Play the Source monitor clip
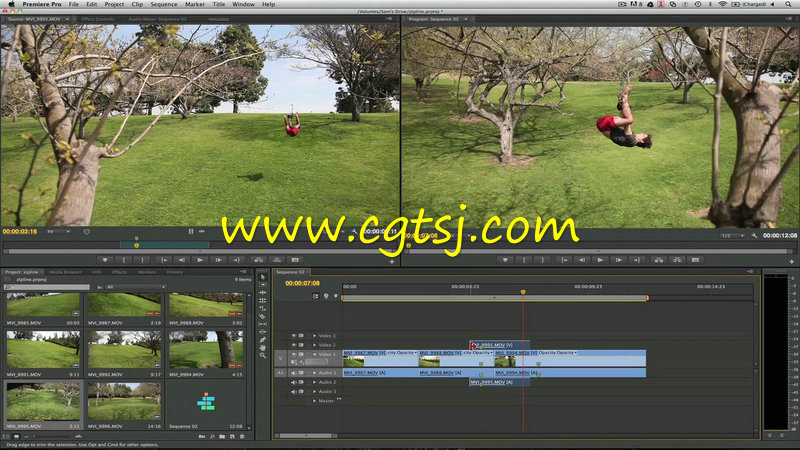 point(200,260)
